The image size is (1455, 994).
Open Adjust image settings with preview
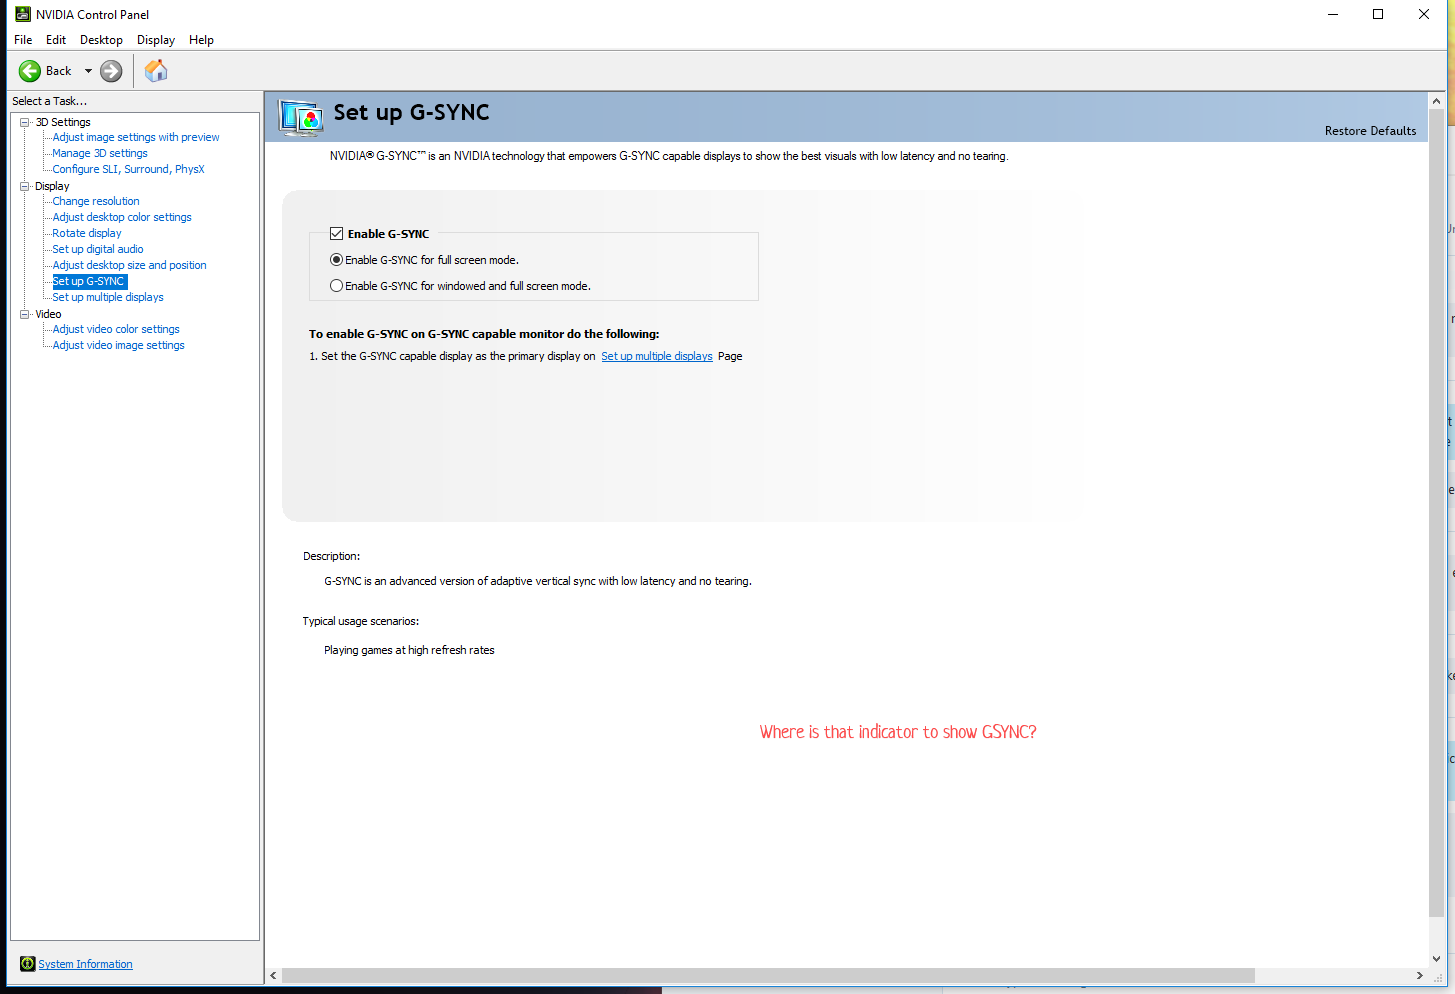(x=136, y=137)
